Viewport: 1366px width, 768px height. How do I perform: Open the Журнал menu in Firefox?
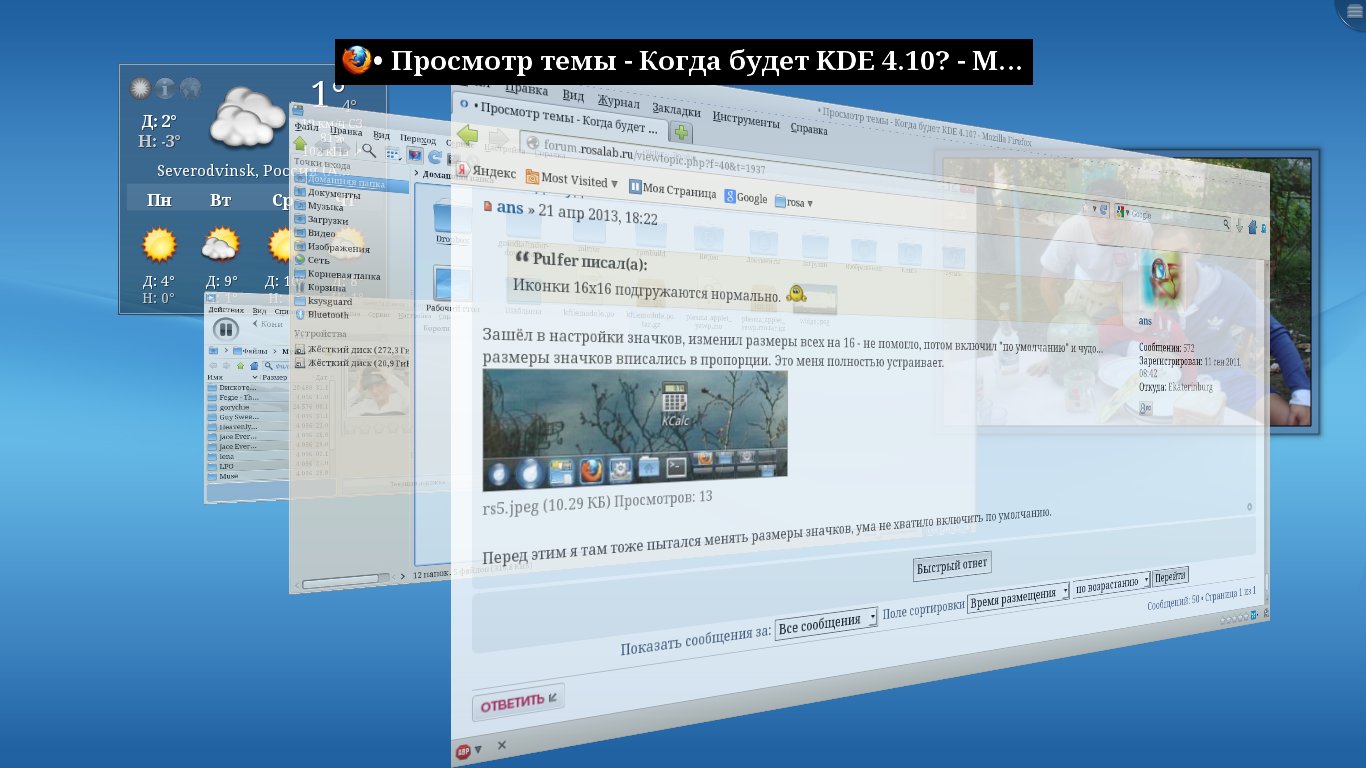(x=618, y=102)
